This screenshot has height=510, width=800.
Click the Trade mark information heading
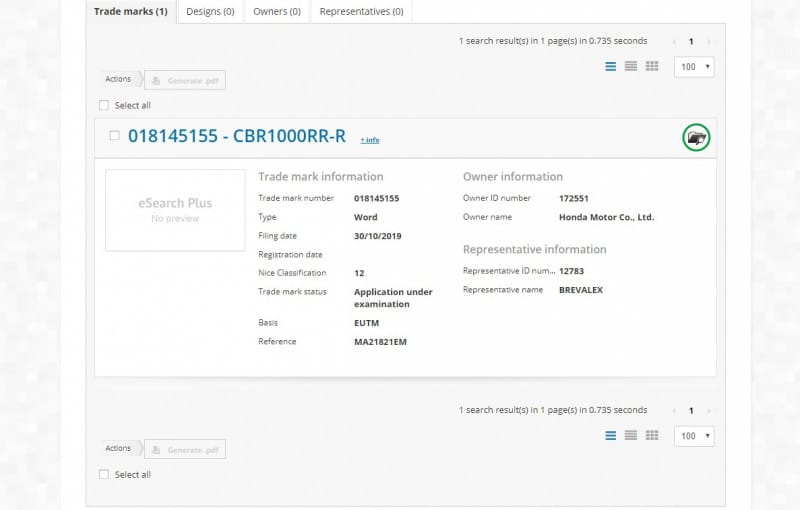click(x=320, y=176)
